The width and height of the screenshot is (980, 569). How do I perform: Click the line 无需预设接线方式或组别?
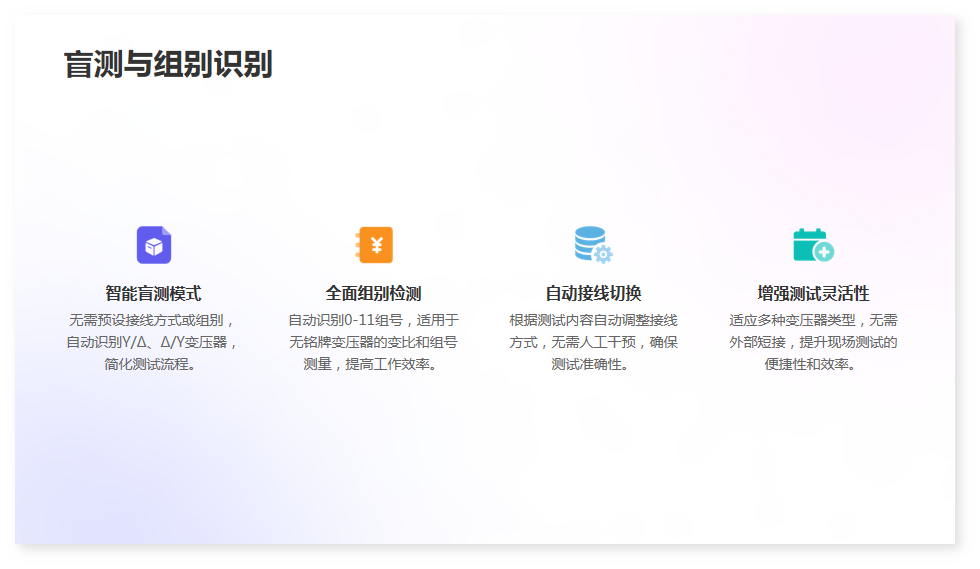153,321
